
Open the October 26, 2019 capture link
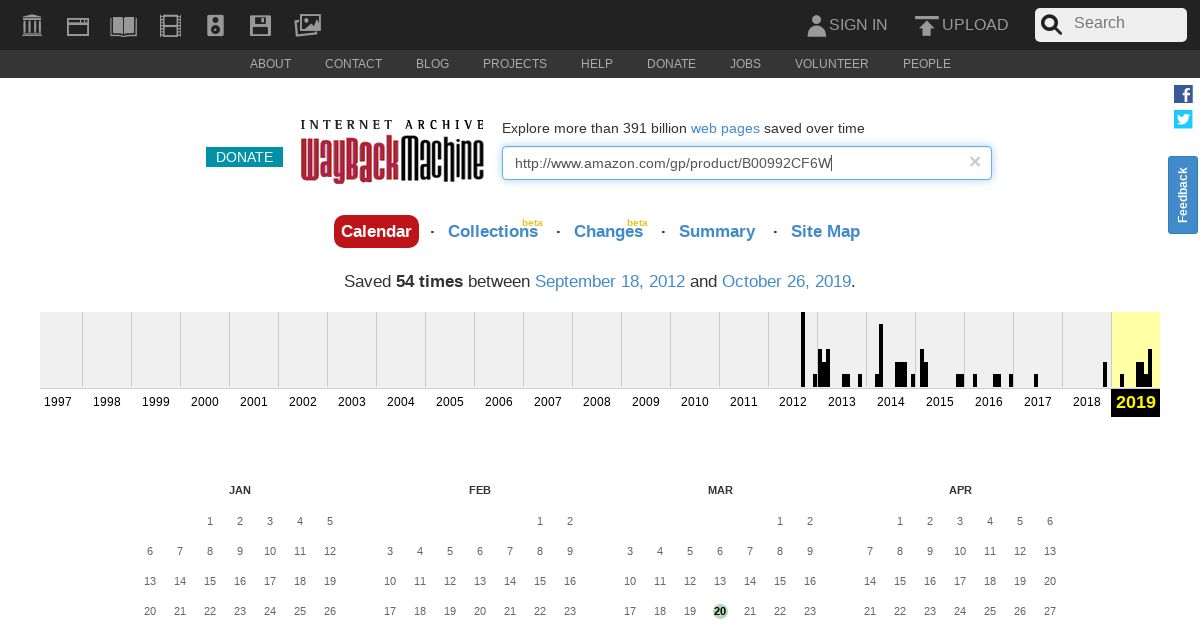coord(786,281)
